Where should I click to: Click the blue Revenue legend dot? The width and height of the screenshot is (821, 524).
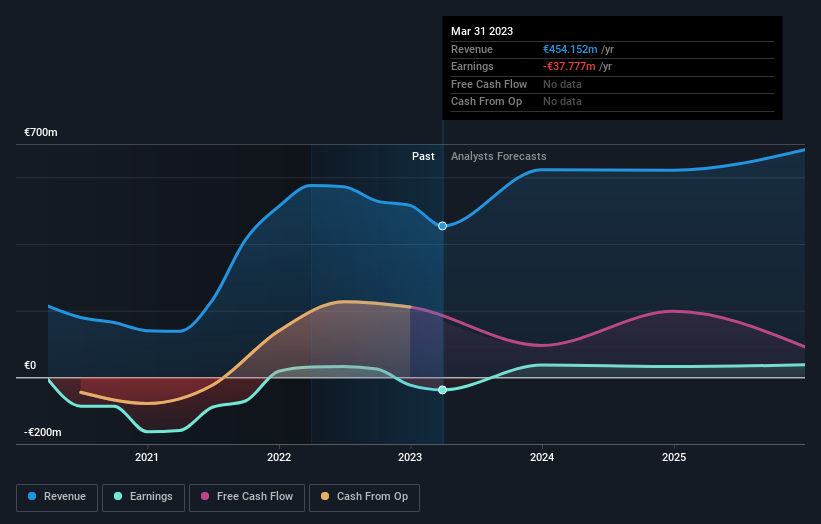(32, 496)
